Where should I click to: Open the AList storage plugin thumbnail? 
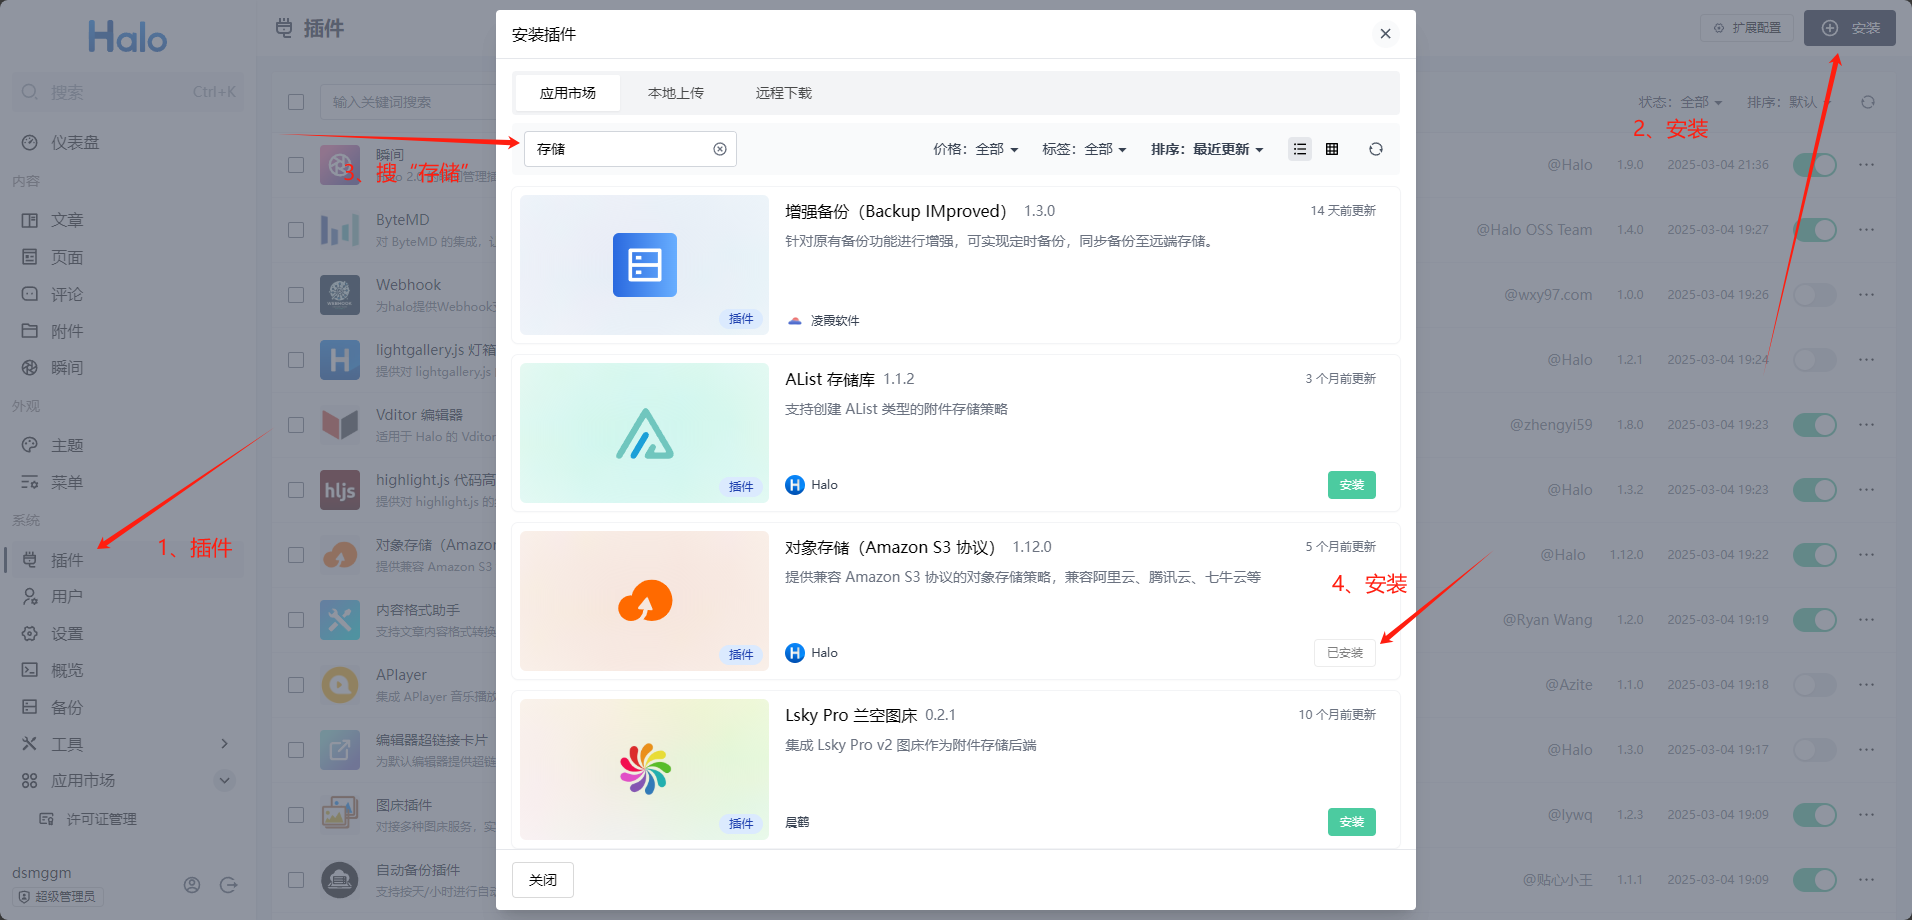coord(644,433)
